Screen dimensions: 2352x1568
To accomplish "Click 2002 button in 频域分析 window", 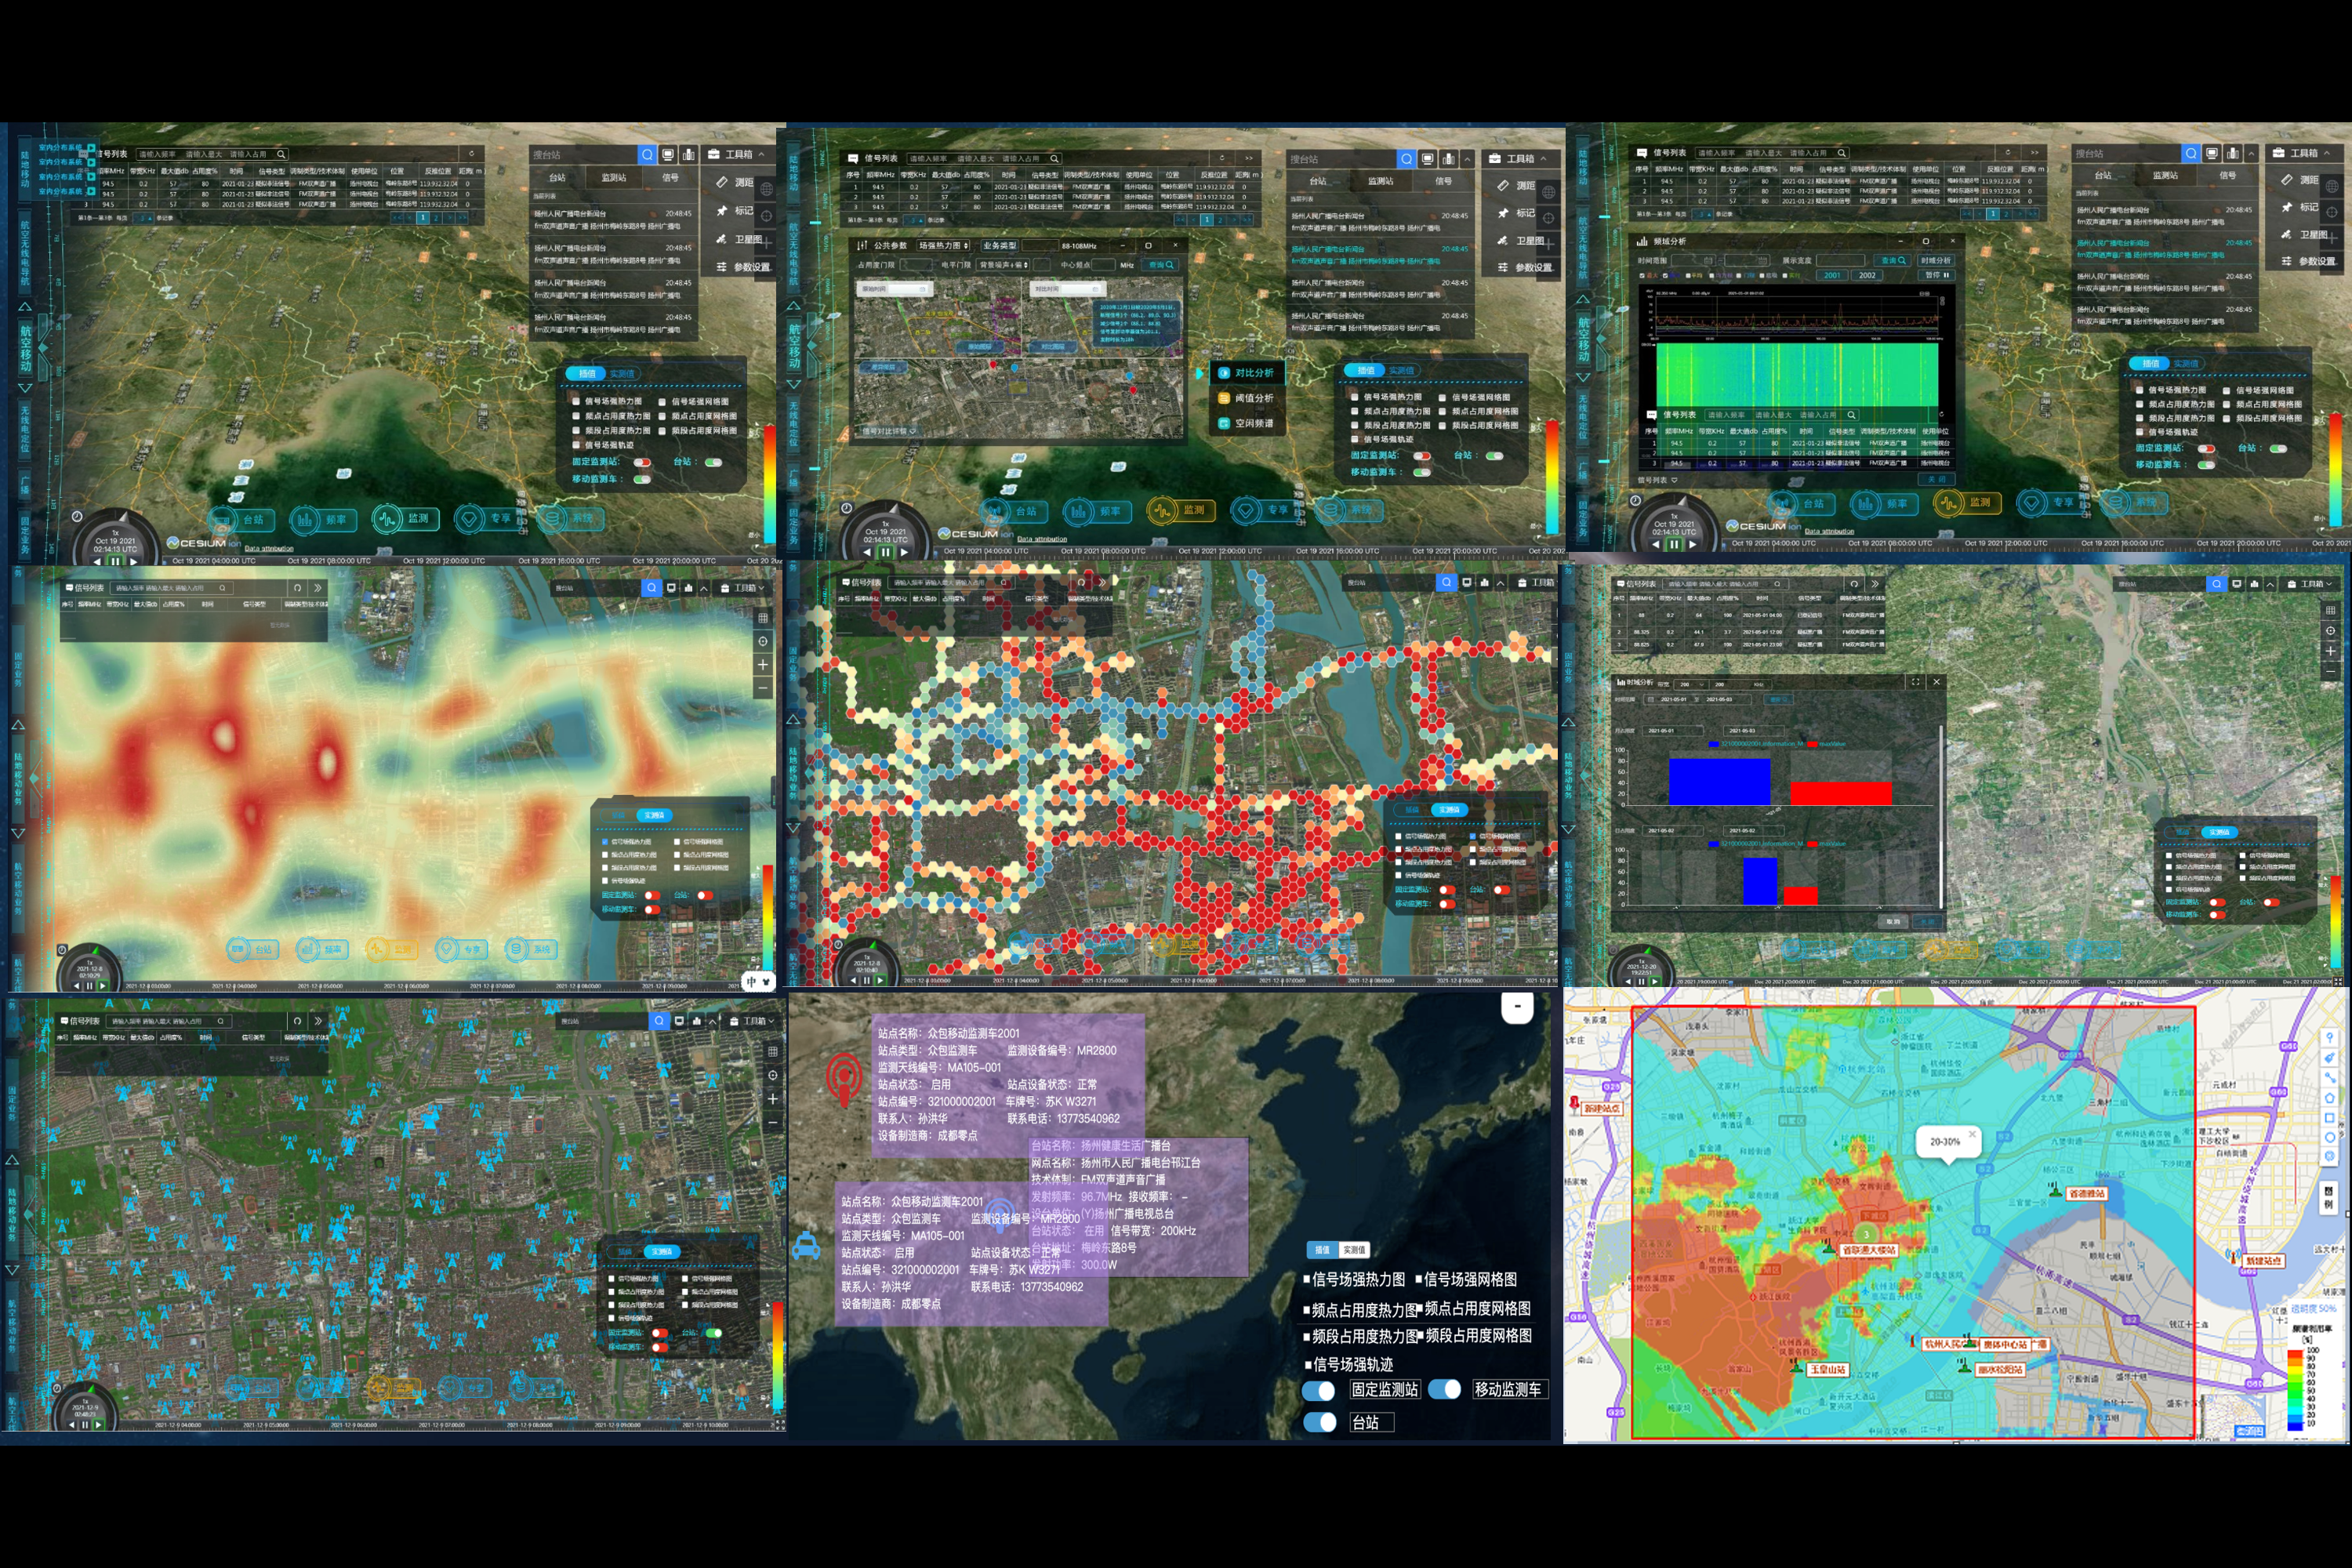I will pyautogui.click(x=1868, y=275).
